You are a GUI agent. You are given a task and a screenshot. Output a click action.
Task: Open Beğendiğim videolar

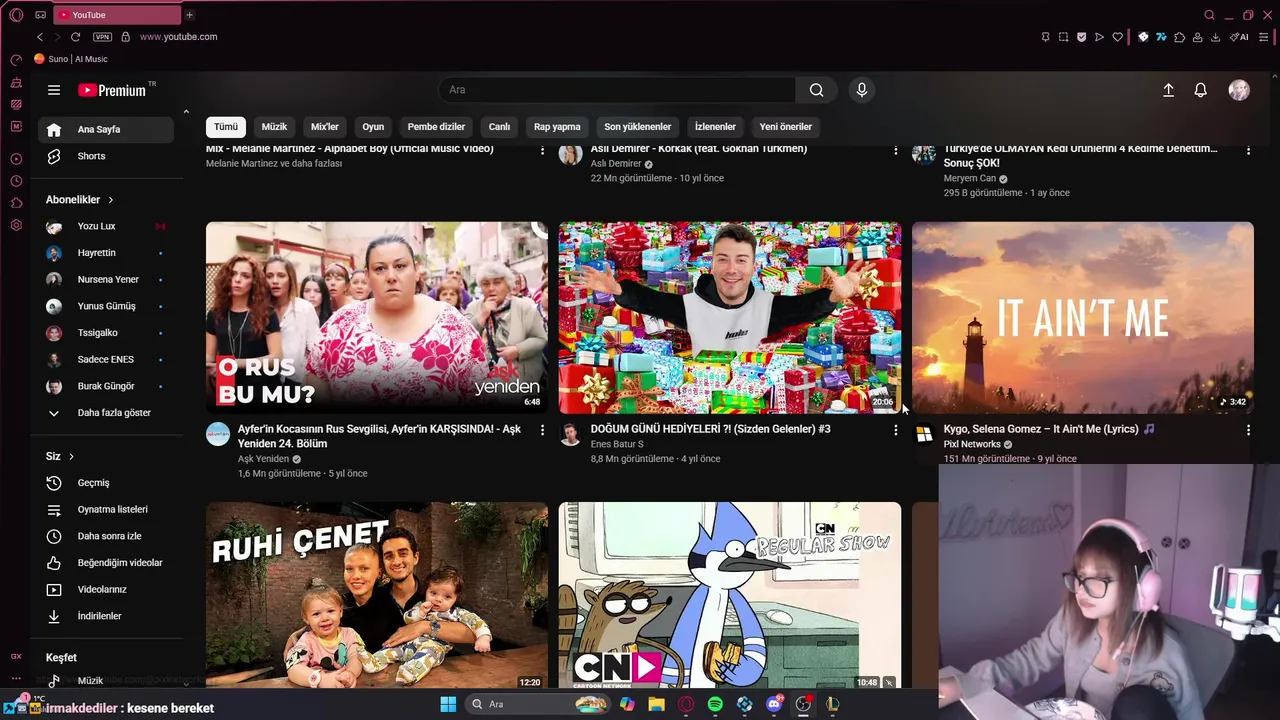pyautogui.click(x=106, y=563)
